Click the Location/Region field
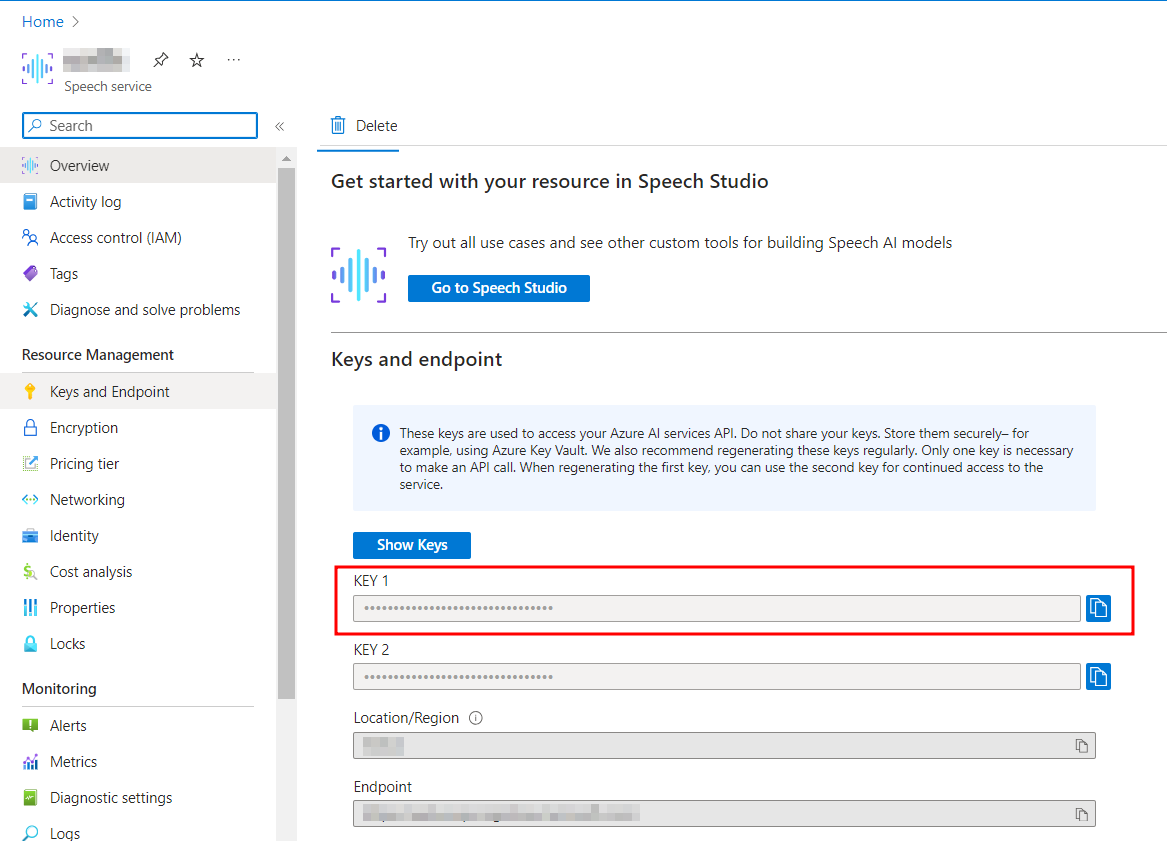Viewport: 1167px width, 841px height. pos(724,746)
